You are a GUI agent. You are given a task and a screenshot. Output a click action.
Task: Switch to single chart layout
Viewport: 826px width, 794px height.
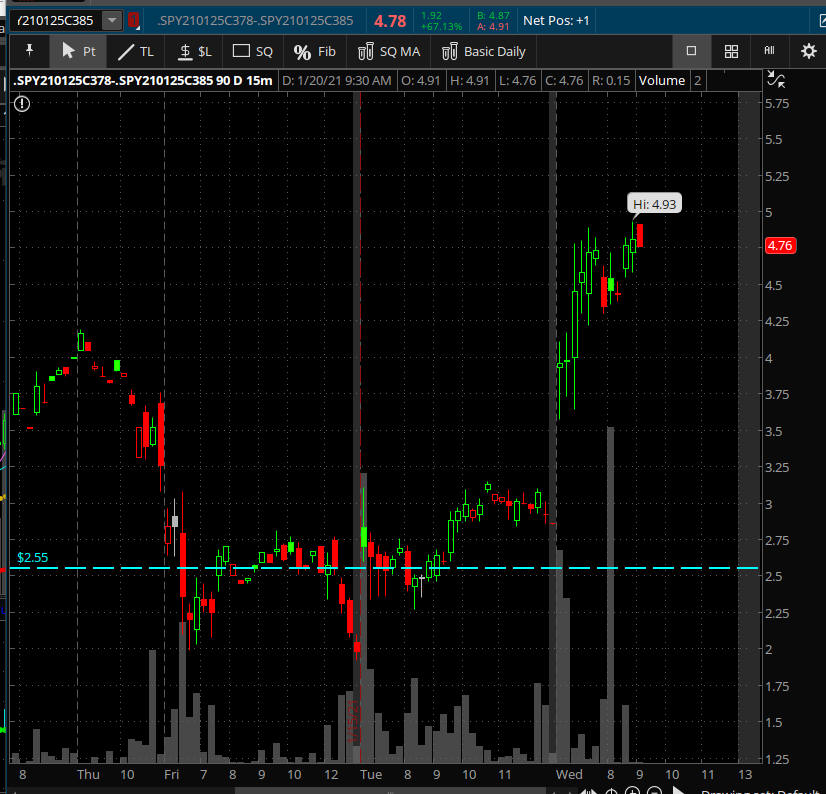(691, 51)
